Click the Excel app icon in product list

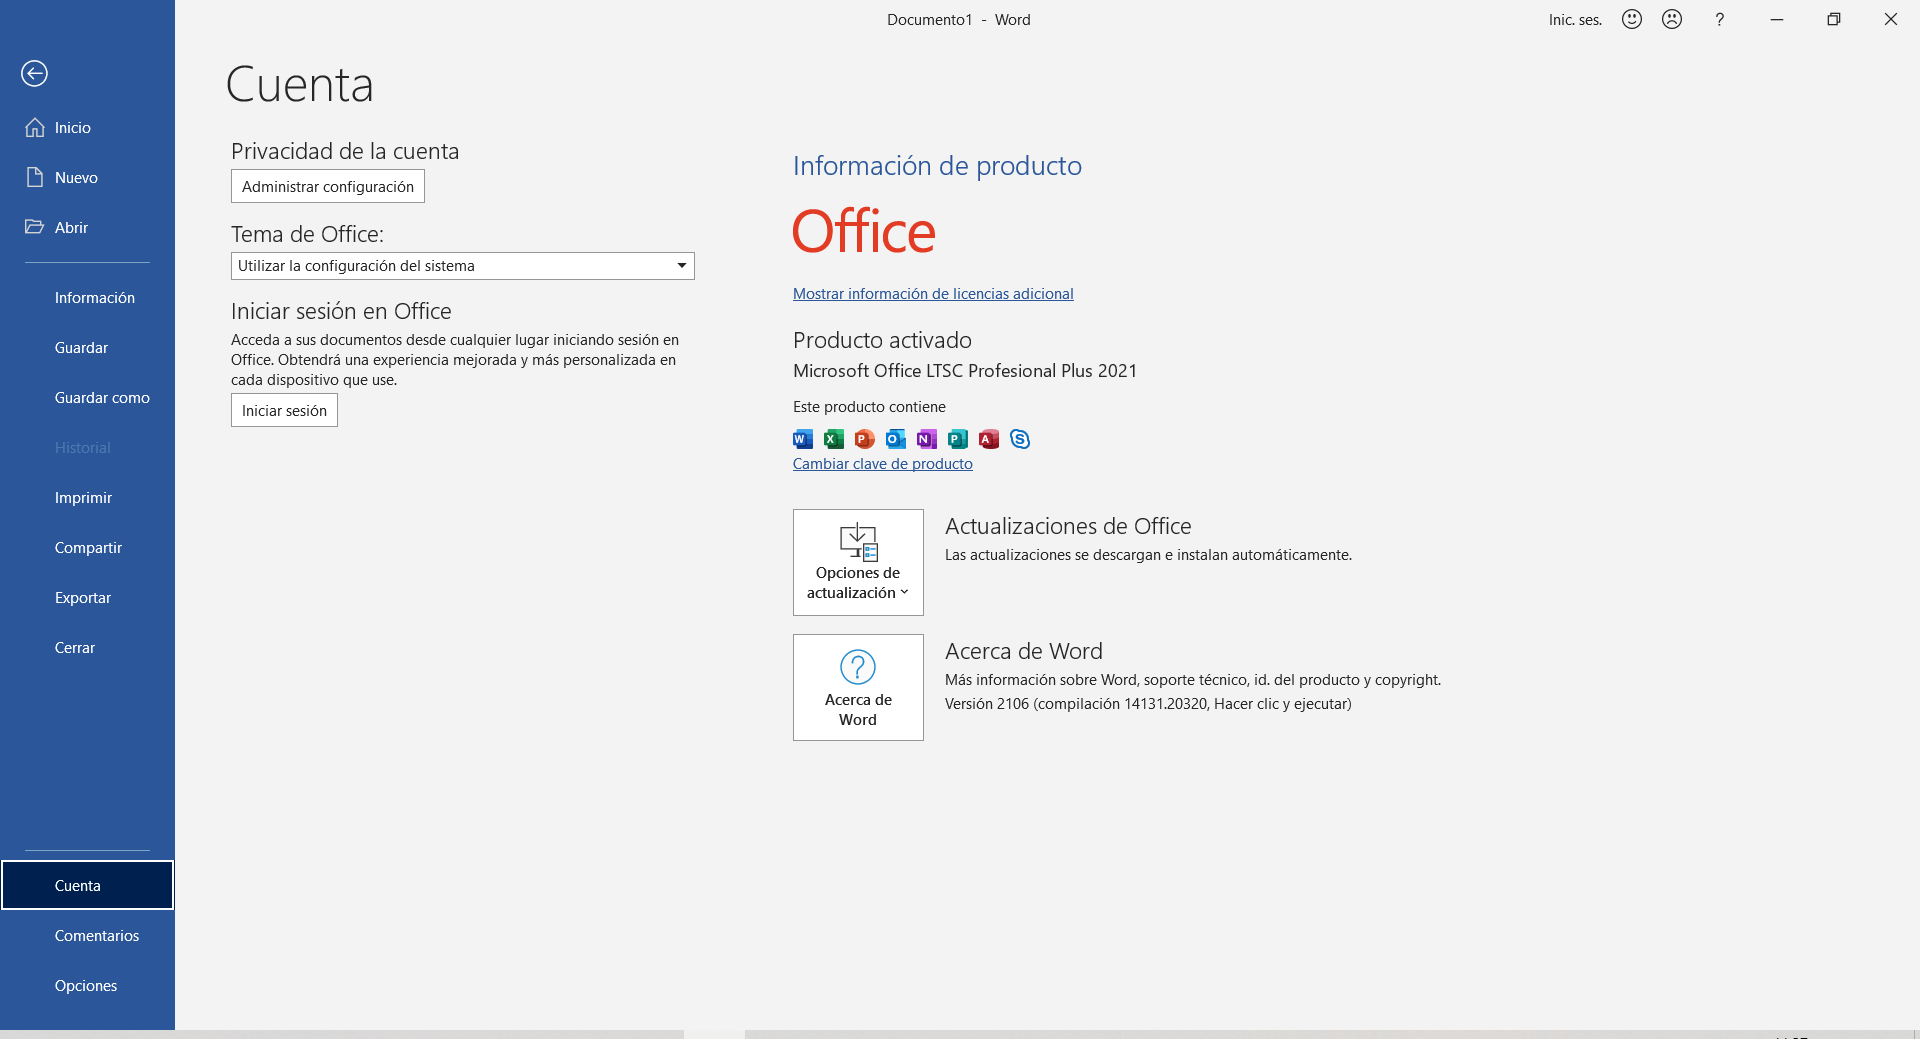point(834,438)
